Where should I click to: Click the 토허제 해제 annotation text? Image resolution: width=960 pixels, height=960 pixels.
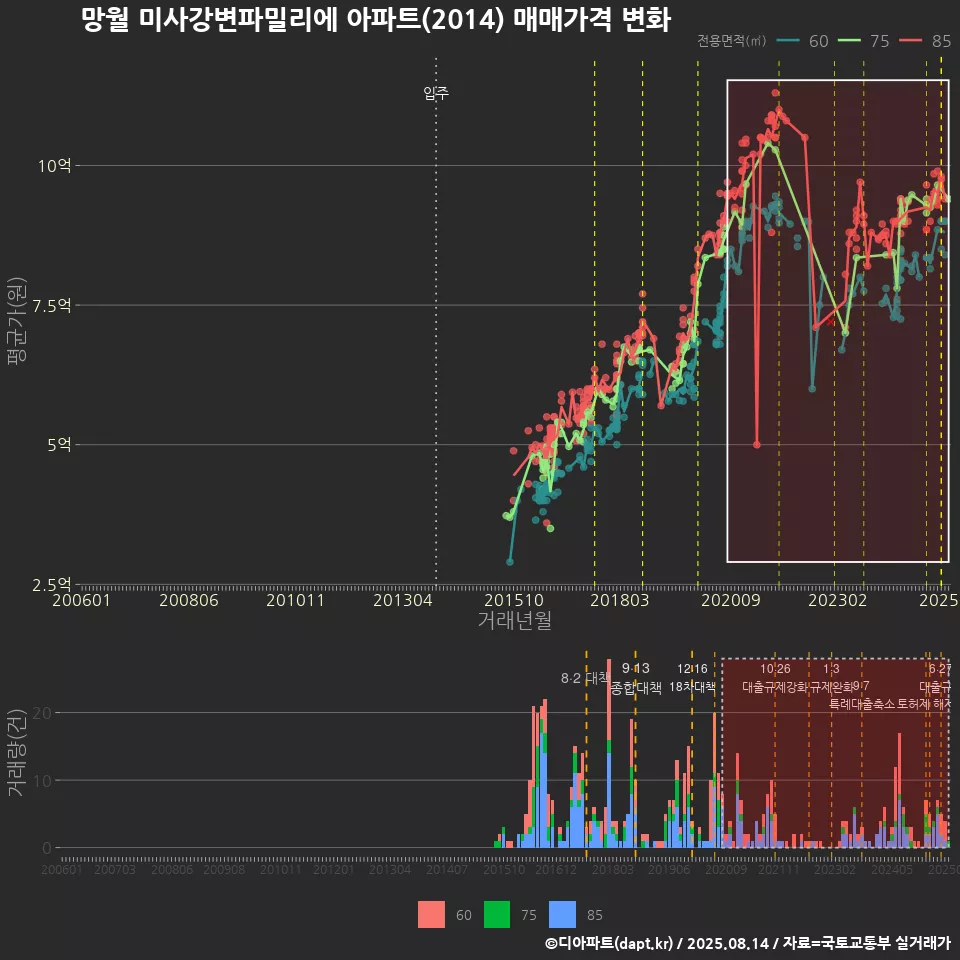pyautogui.click(x=924, y=704)
